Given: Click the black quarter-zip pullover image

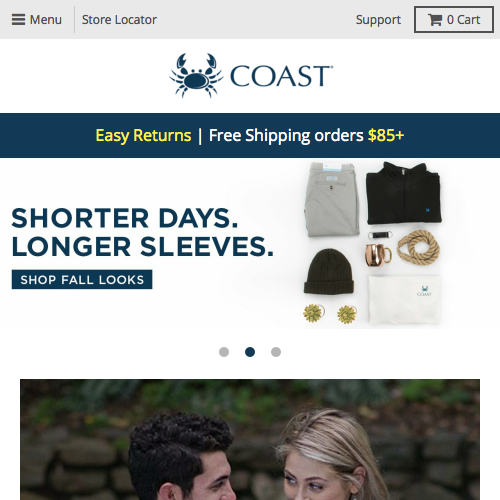Looking at the screenshot, I should 404,193.
